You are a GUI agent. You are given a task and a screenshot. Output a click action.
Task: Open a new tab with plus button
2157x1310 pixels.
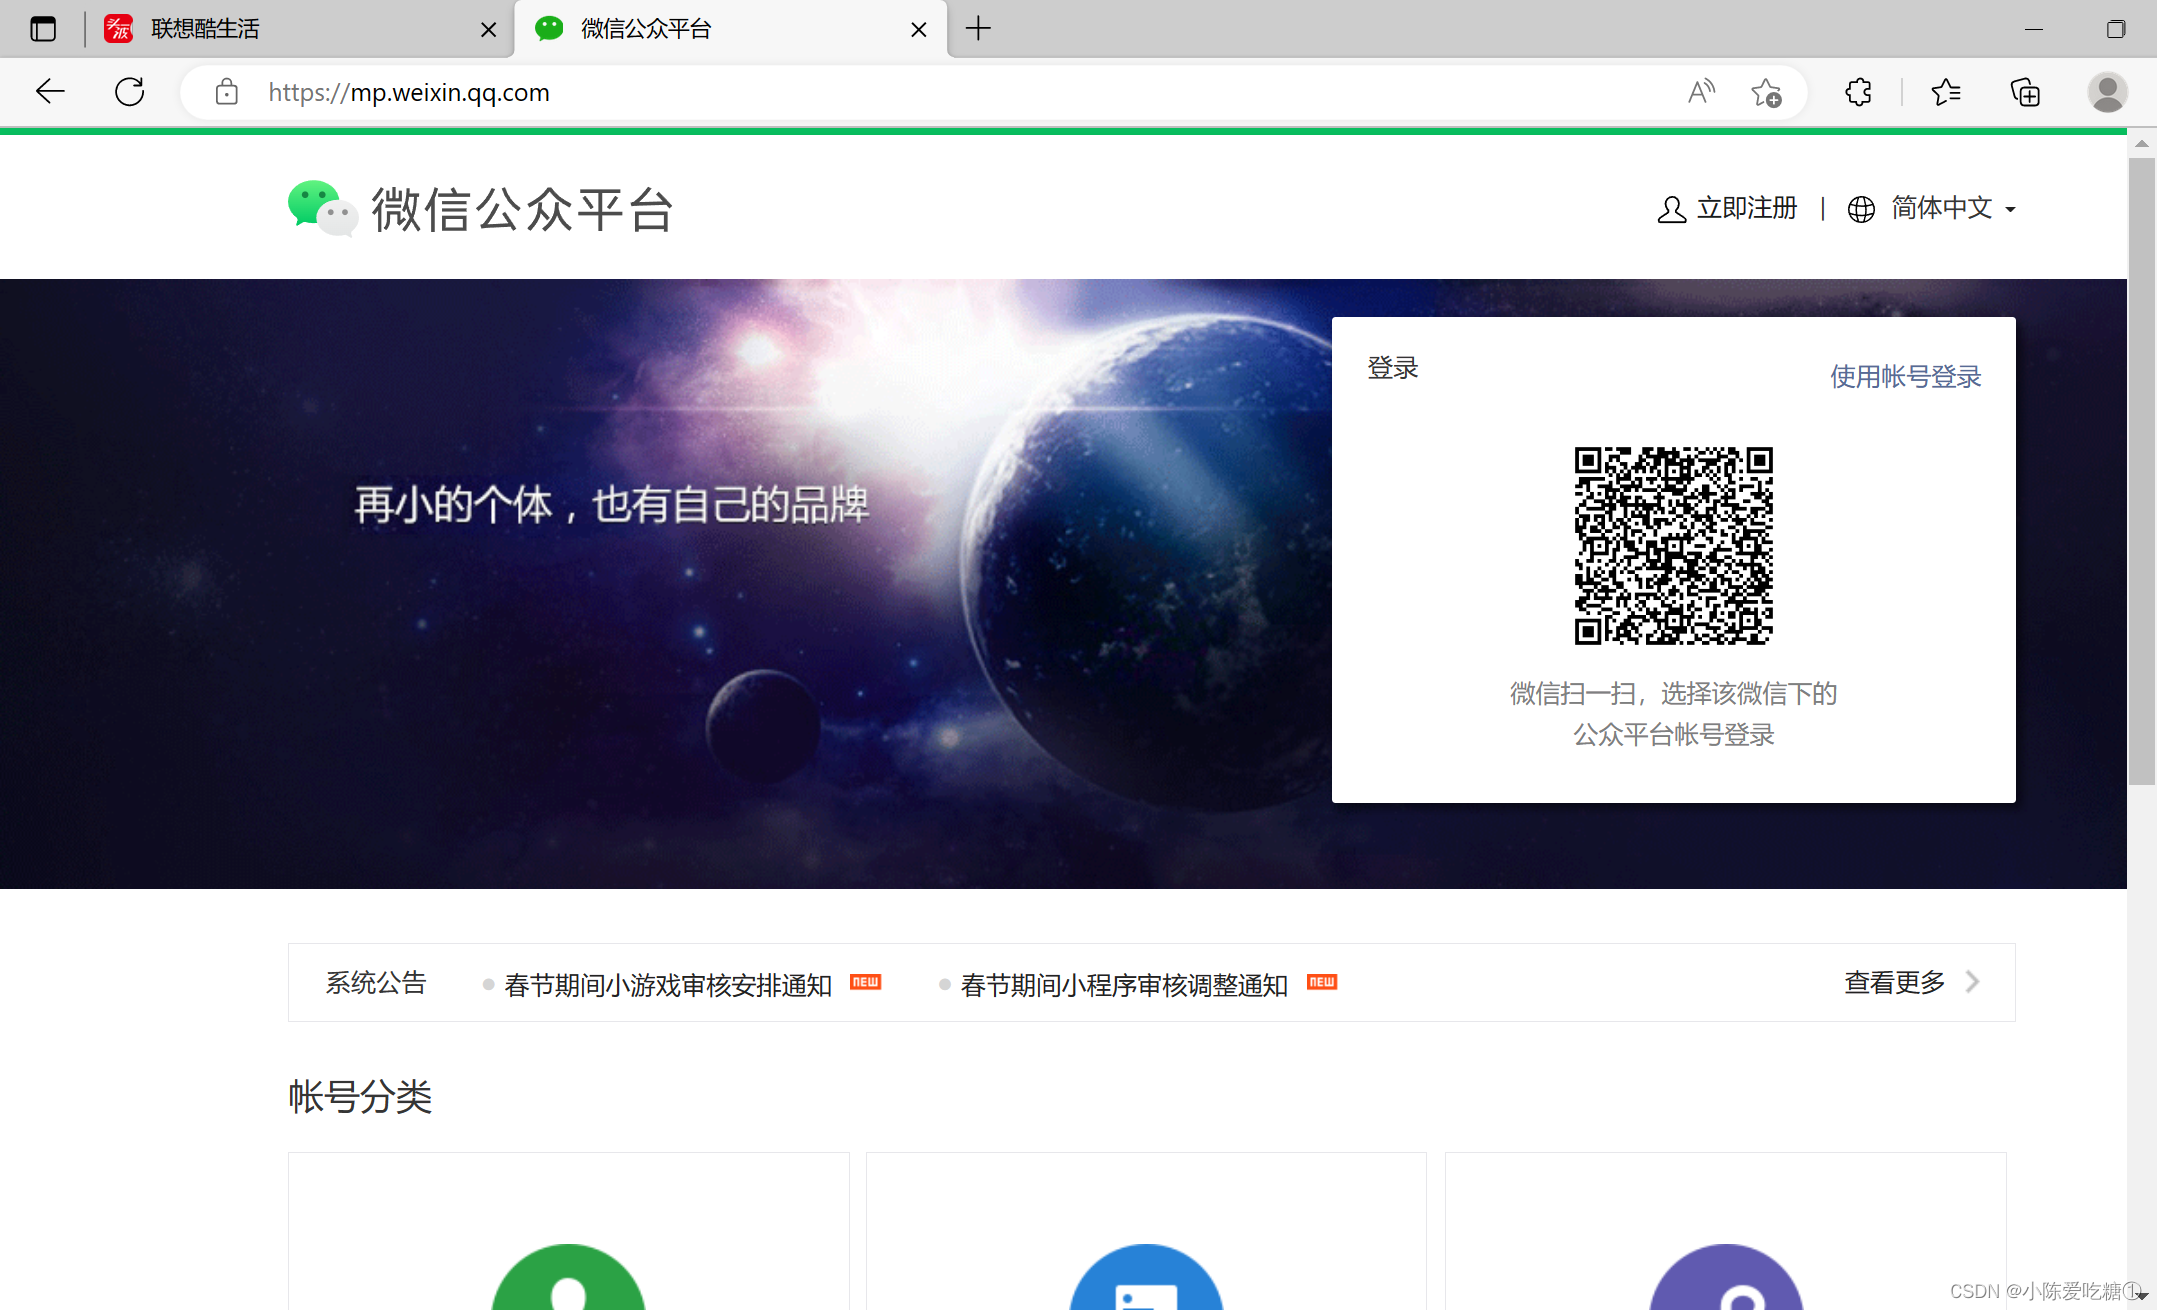pyautogui.click(x=978, y=29)
